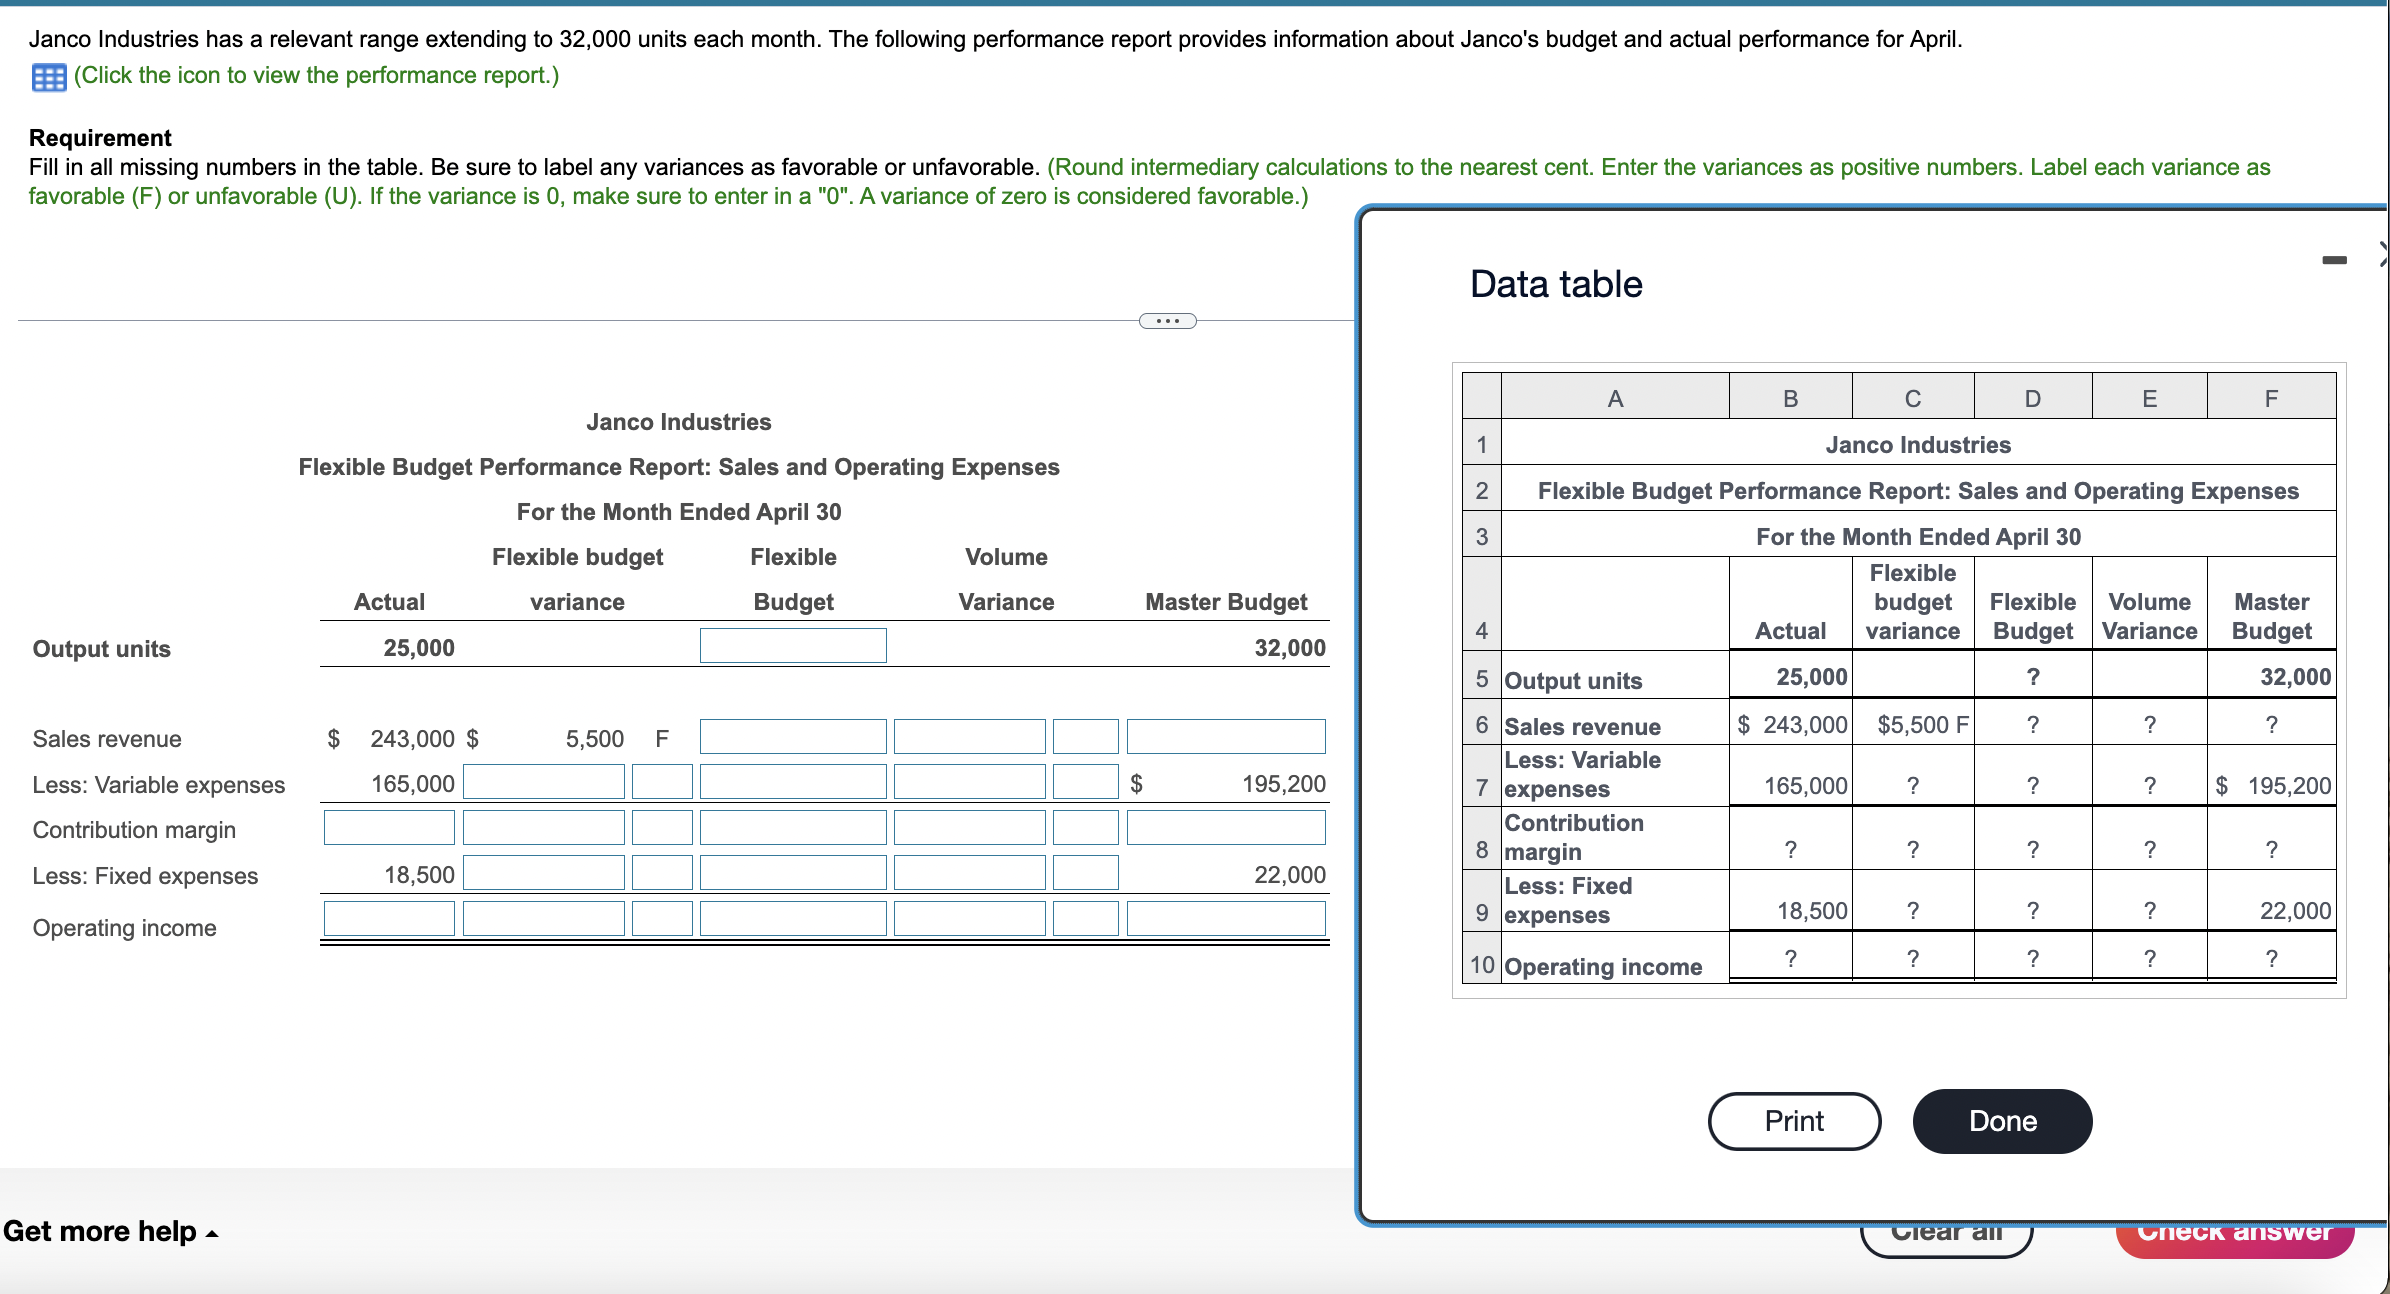
Task: Select Variable expenses variance F/U label box
Action: [x=661, y=782]
